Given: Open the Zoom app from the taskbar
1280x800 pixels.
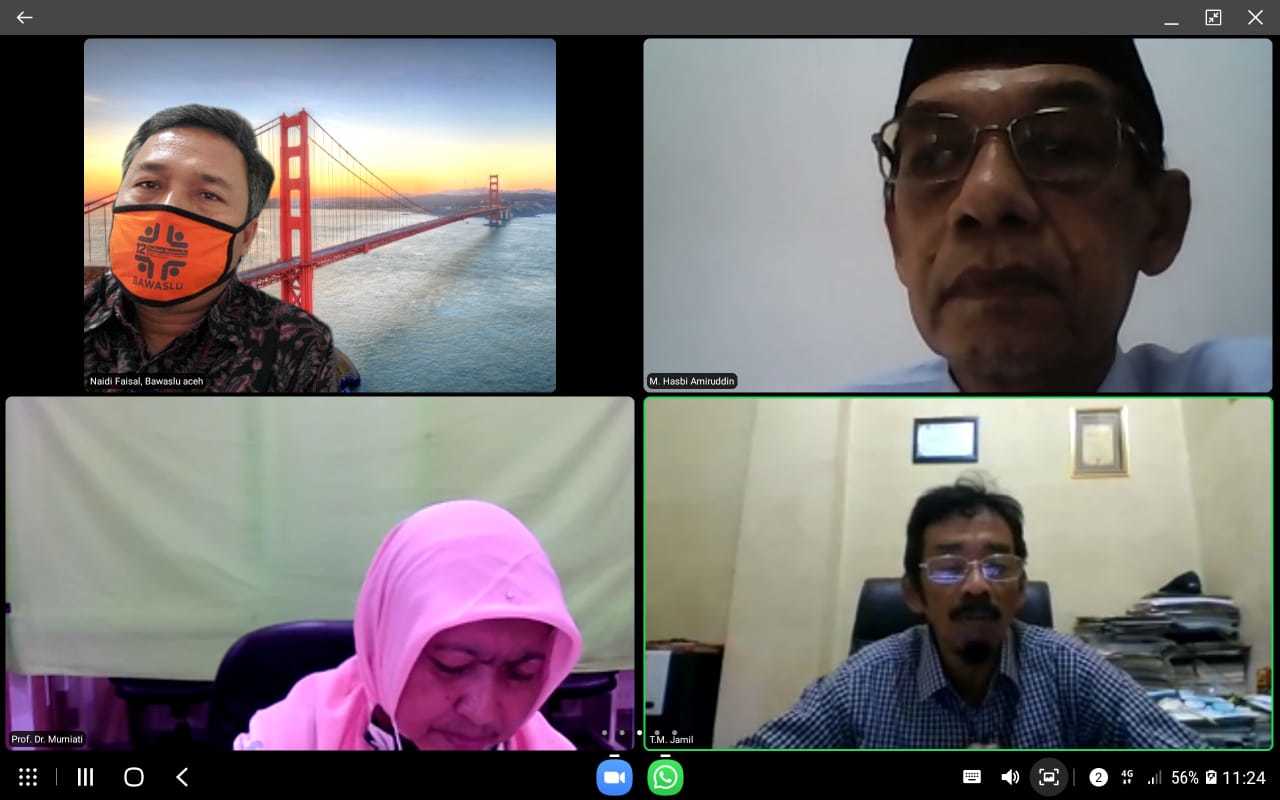Looking at the screenshot, I should (x=614, y=777).
